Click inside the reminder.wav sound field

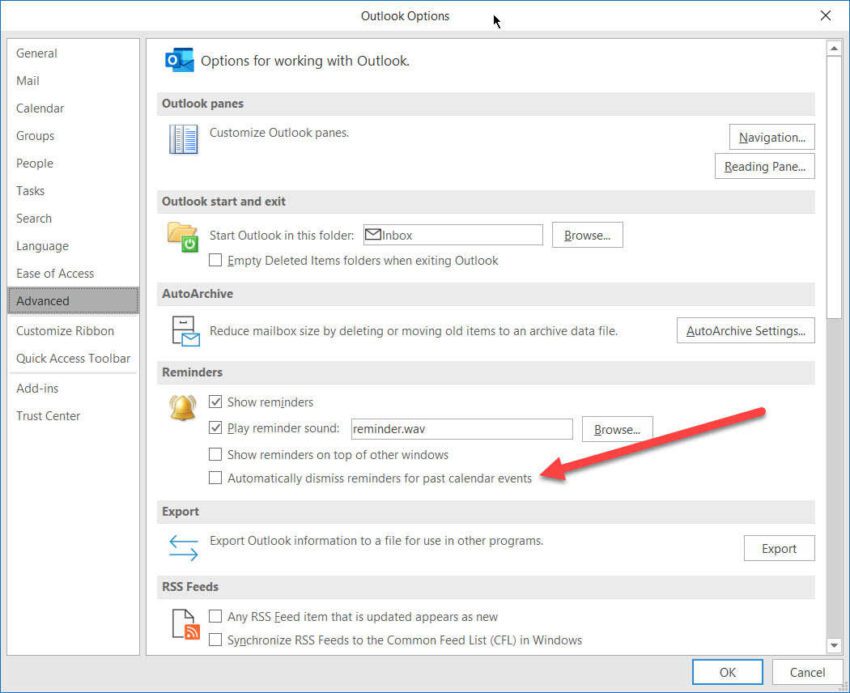(x=460, y=428)
